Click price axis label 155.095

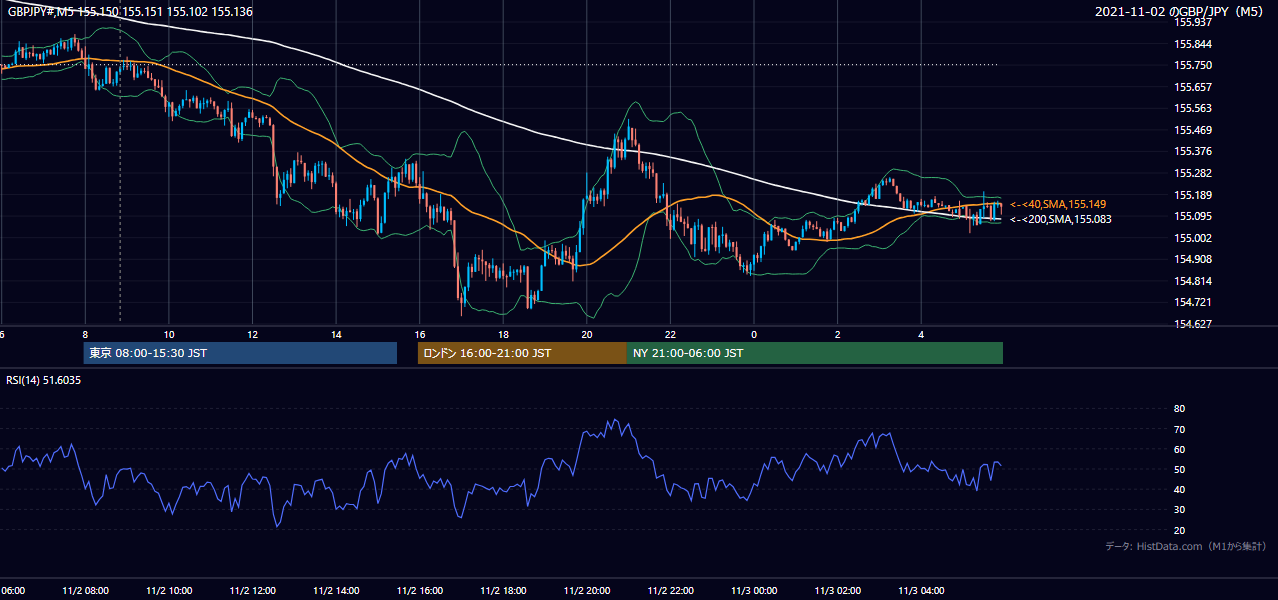pyautogui.click(x=1193, y=216)
